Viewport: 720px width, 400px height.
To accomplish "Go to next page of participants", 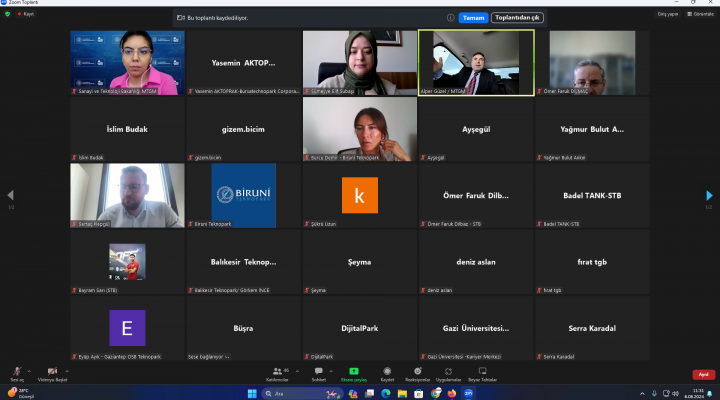I will click(709, 195).
